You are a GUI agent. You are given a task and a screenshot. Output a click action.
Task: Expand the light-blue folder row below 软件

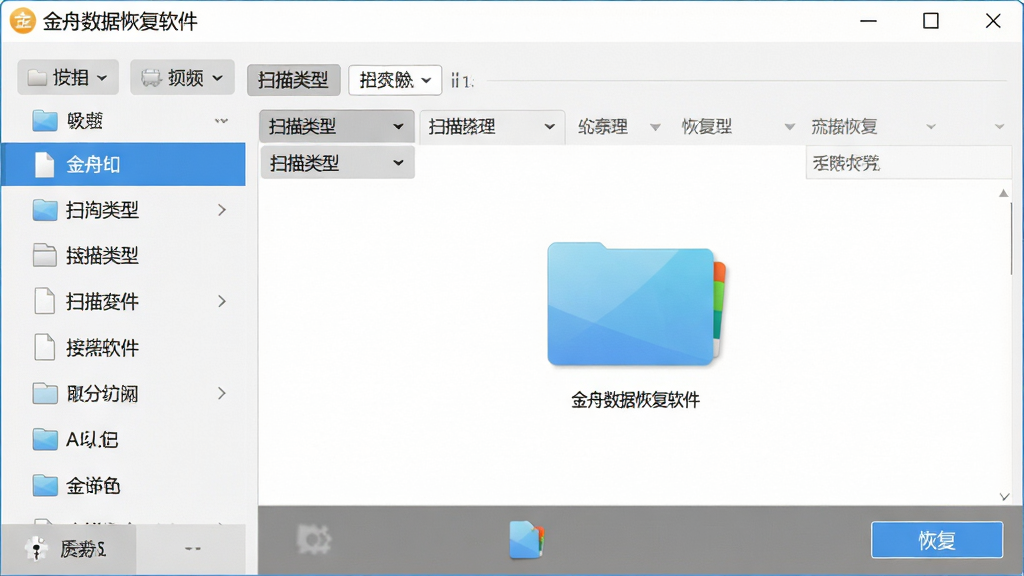click(221, 393)
